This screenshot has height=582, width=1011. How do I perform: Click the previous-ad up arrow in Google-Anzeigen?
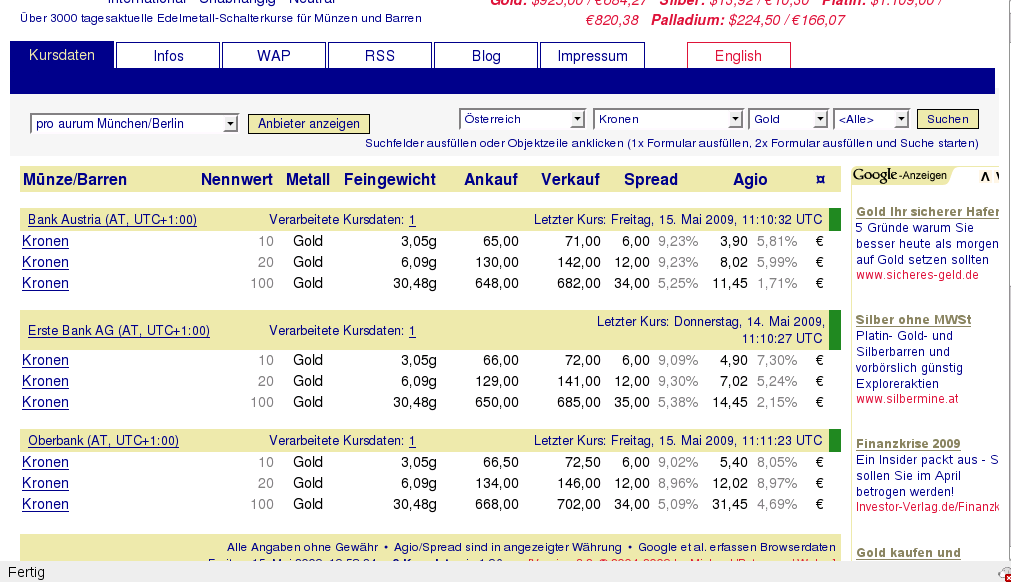985,176
